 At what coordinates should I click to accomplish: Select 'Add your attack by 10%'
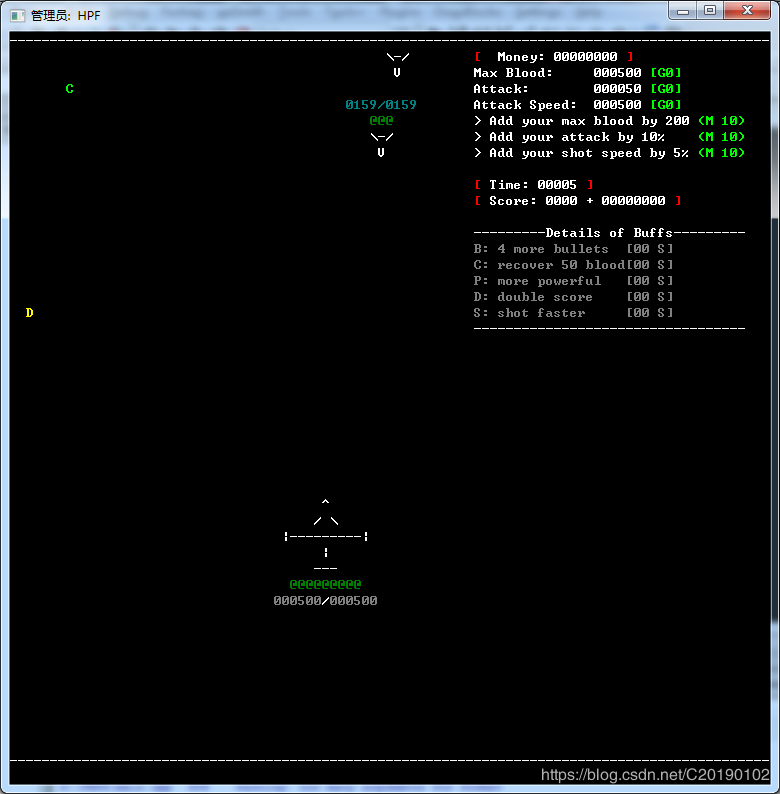pyautogui.click(x=610, y=137)
